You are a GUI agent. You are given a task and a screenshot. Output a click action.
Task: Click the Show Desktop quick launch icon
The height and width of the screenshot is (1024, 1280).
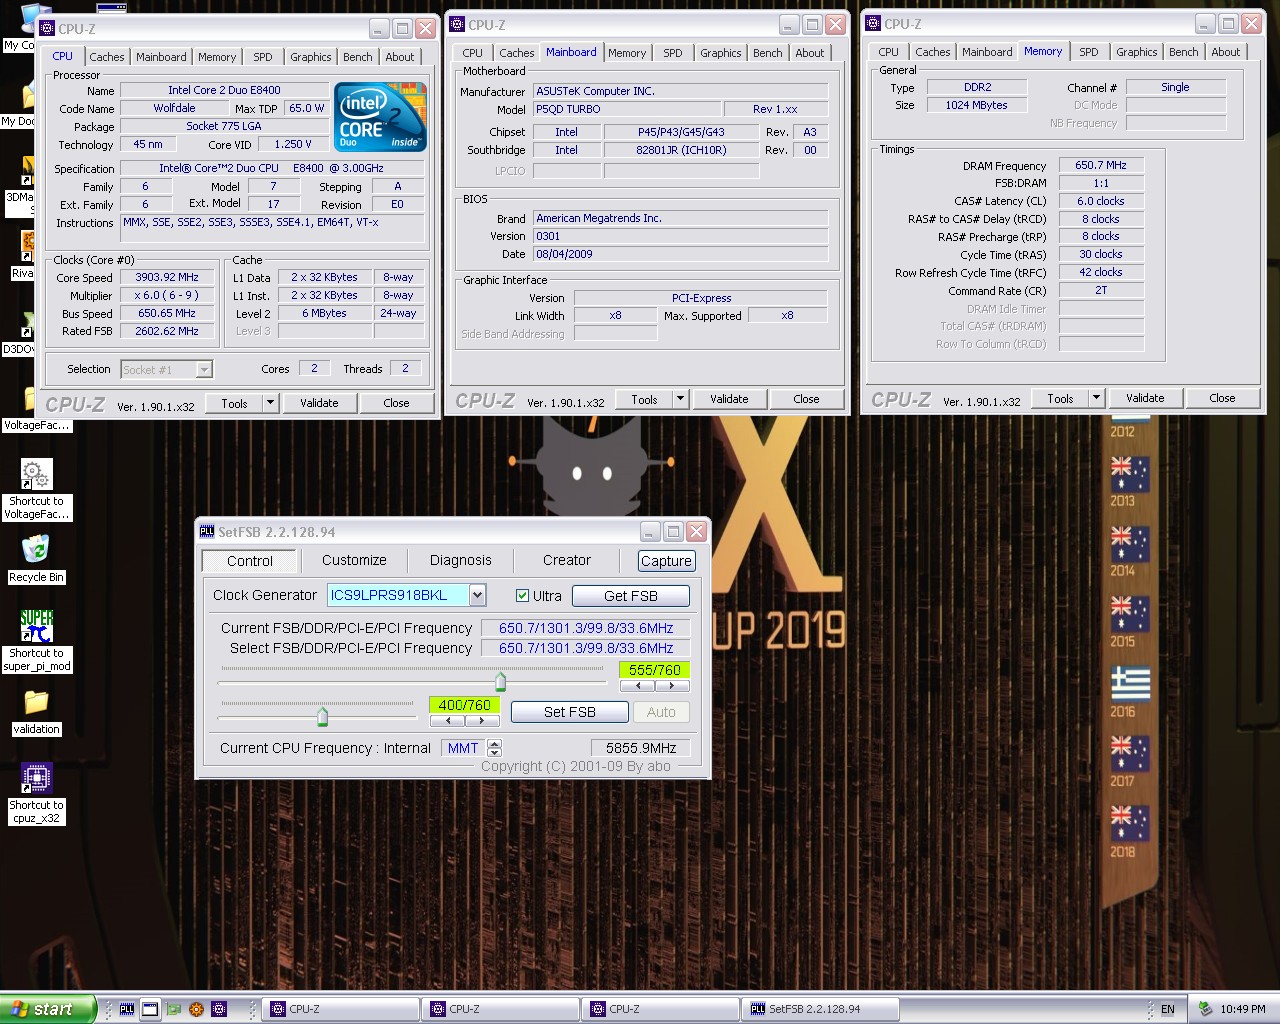tap(150, 1009)
